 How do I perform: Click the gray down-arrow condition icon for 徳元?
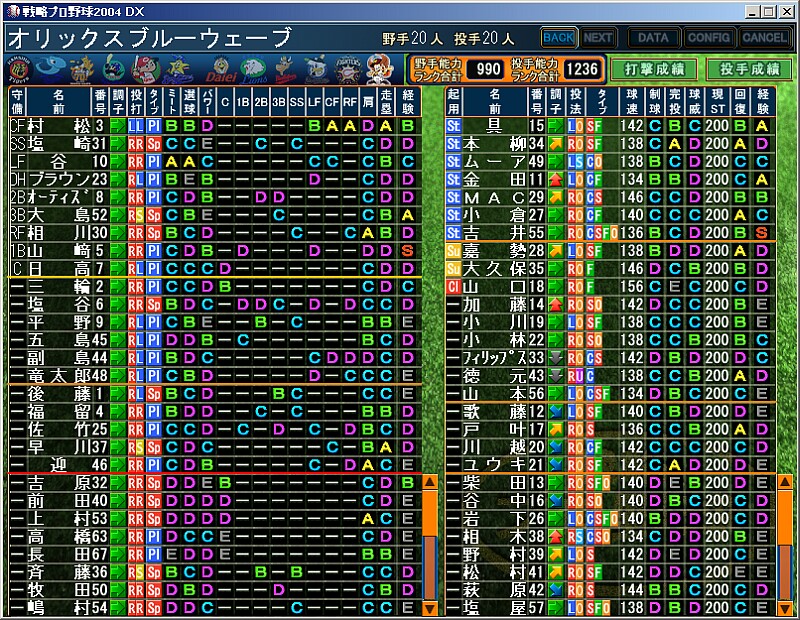[555, 376]
